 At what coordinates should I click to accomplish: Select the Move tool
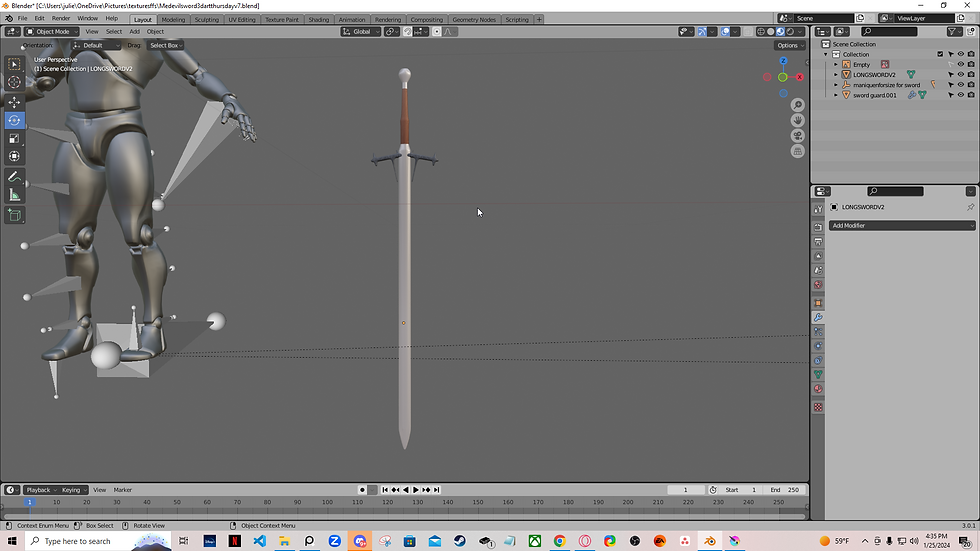(14, 102)
